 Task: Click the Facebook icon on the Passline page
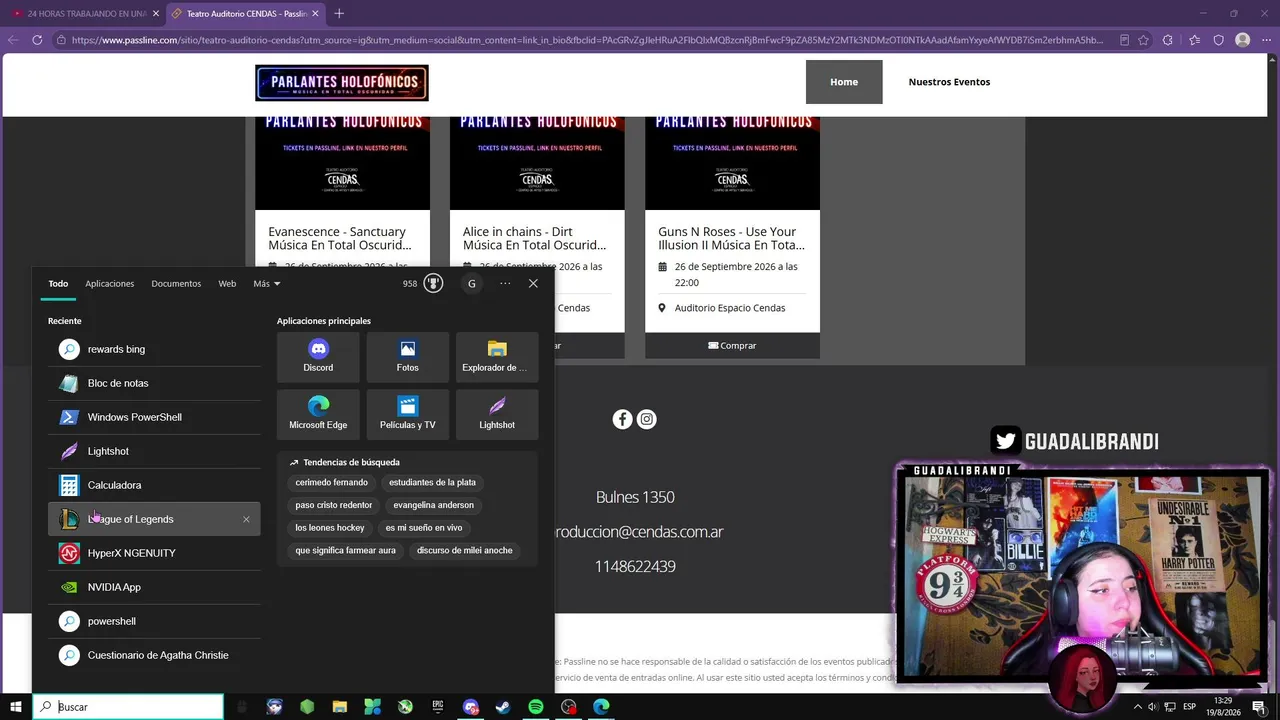[x=622, y=419]
